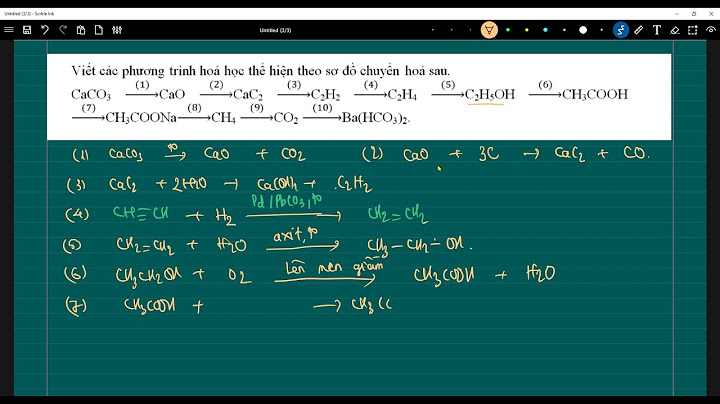
Task: Open the sliders settings panel
Action: click(x=117, y=30)
